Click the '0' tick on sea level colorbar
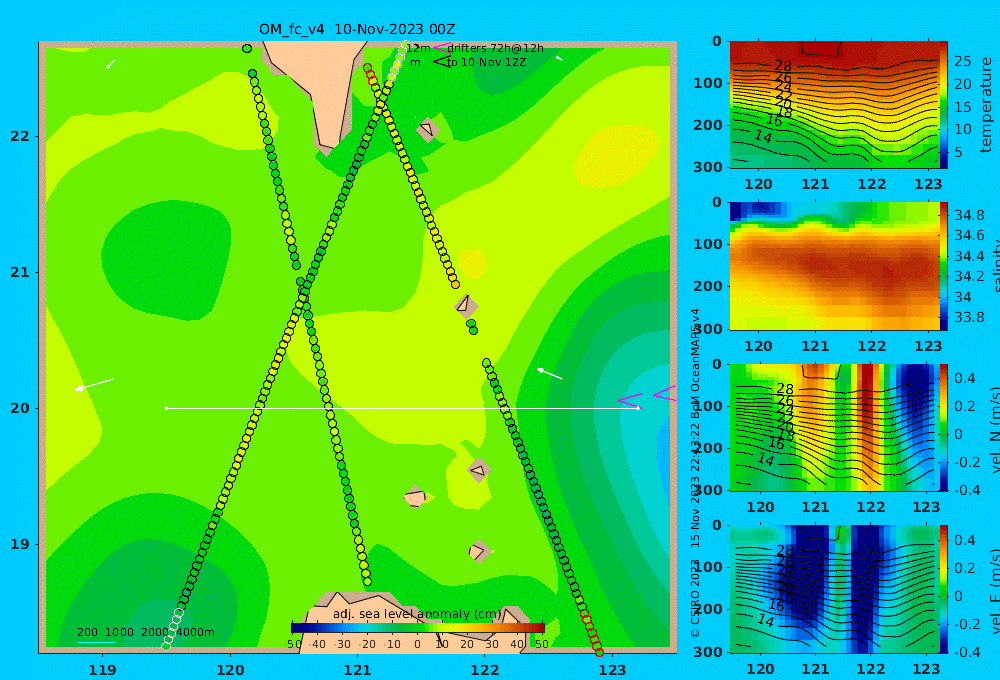The image size is (1000, 680). pos(417,644)
